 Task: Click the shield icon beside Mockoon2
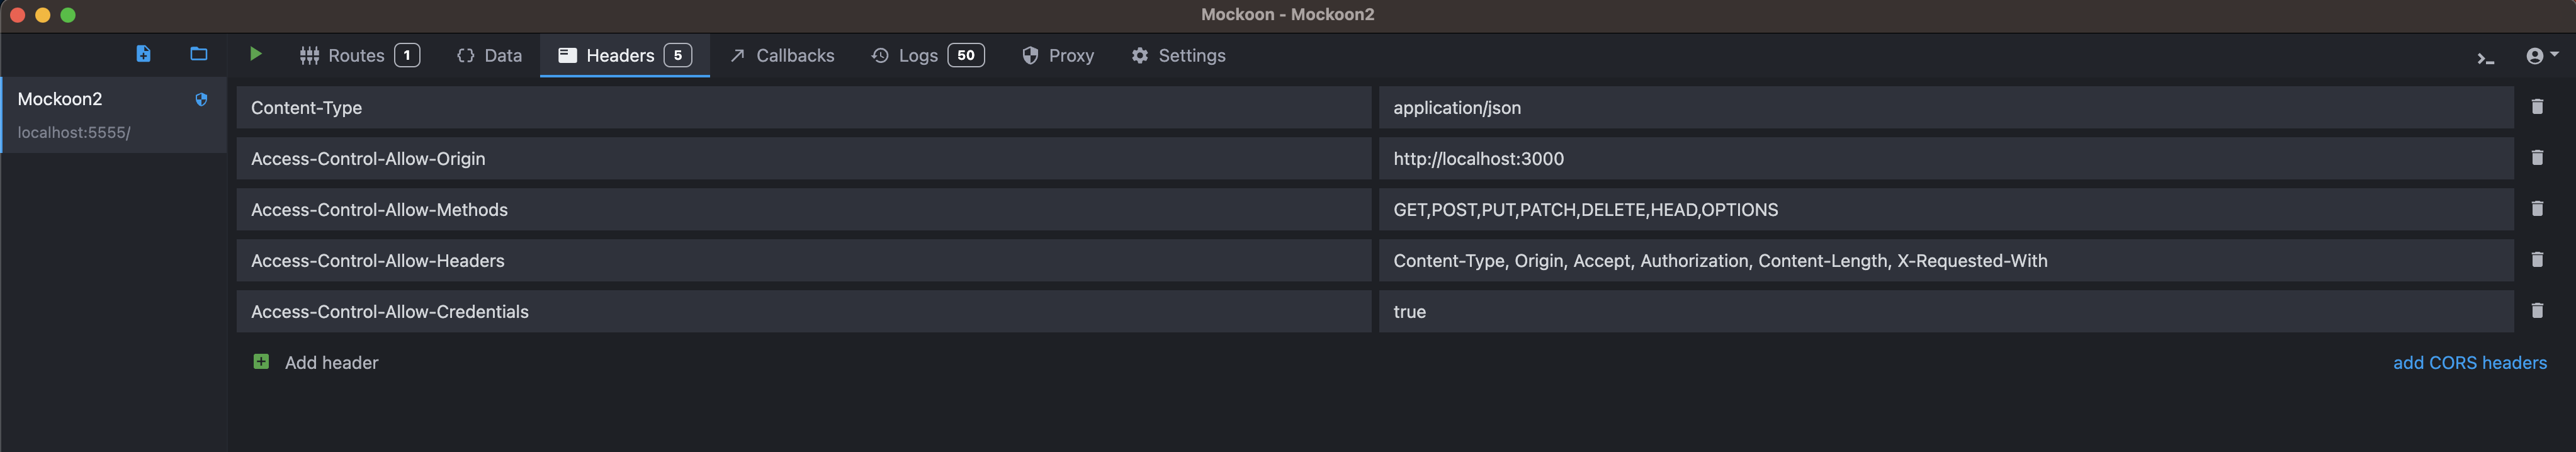pyautogui.click(x=201, y=99)
